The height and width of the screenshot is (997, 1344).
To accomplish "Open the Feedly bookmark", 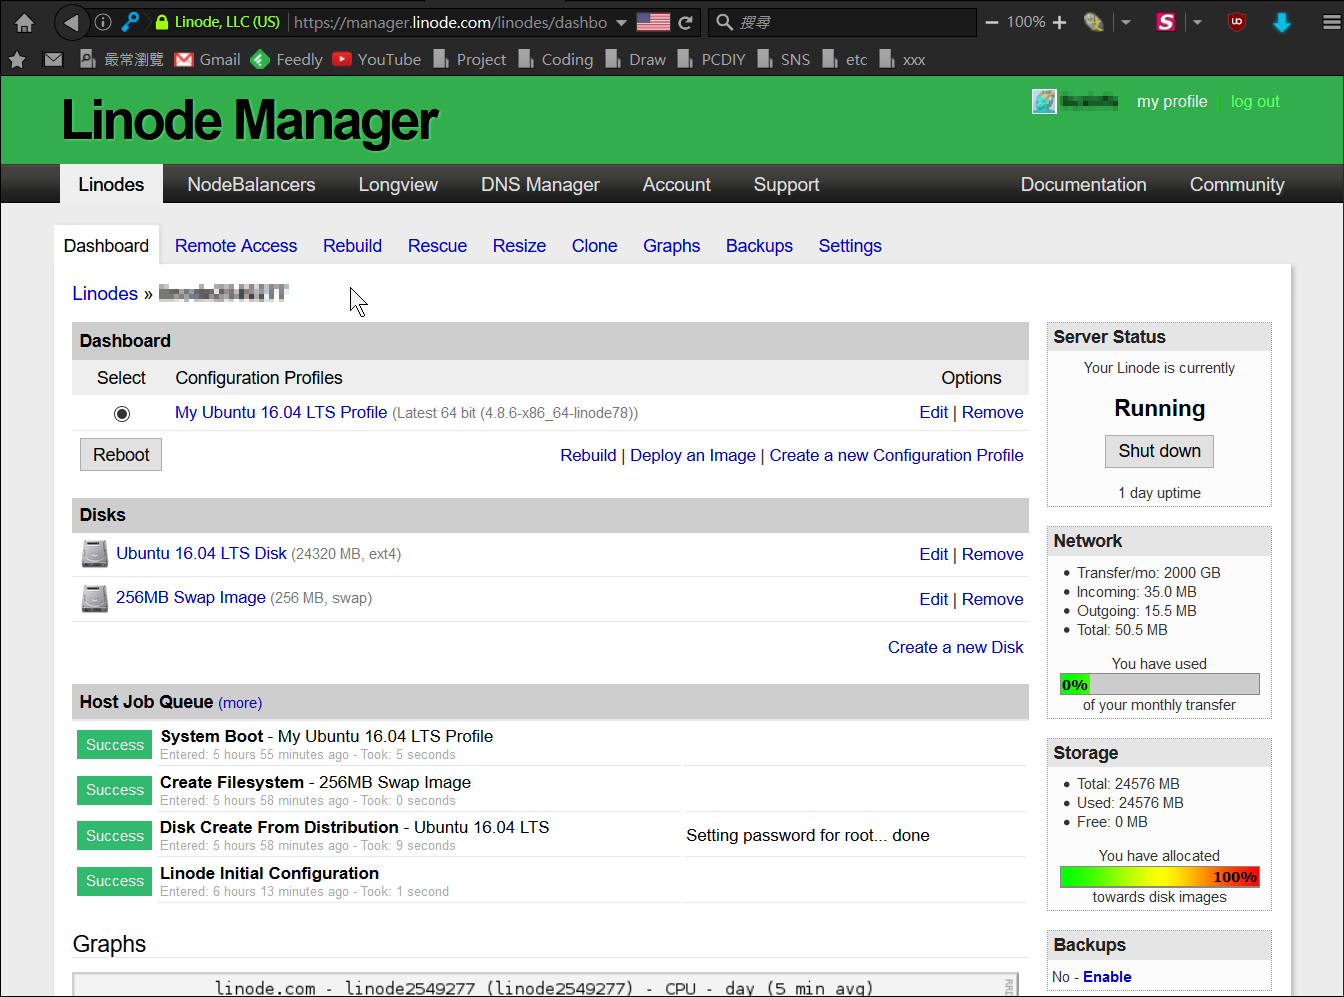I will tap(287, 60).
